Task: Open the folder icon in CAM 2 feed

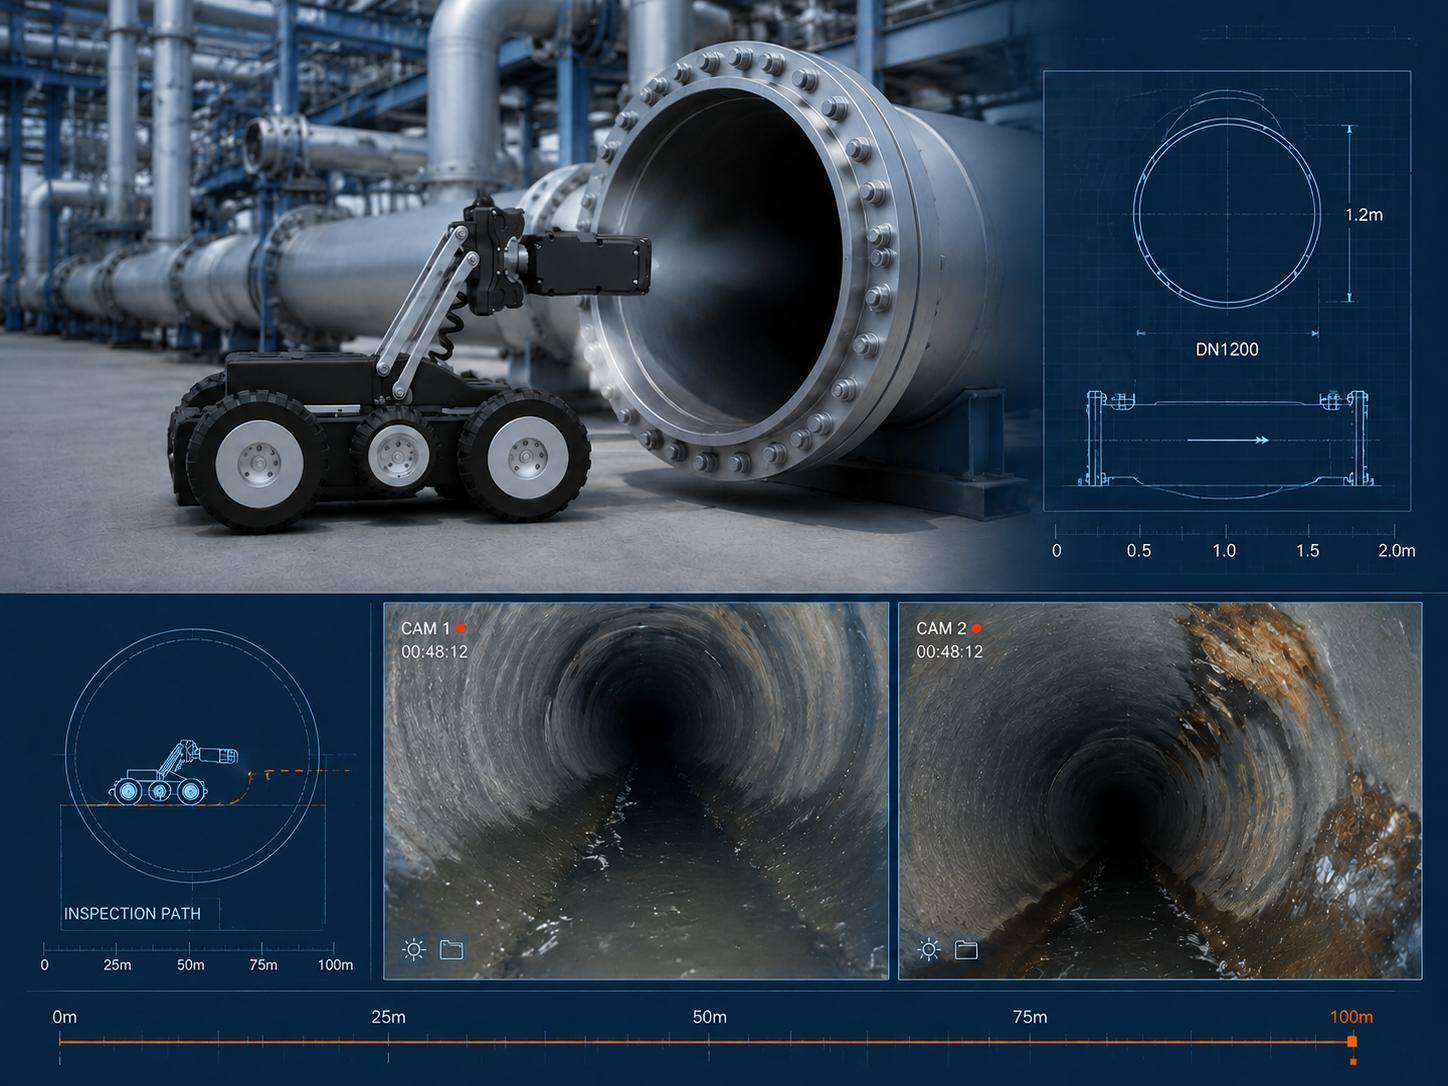Action: click(966, 949)
